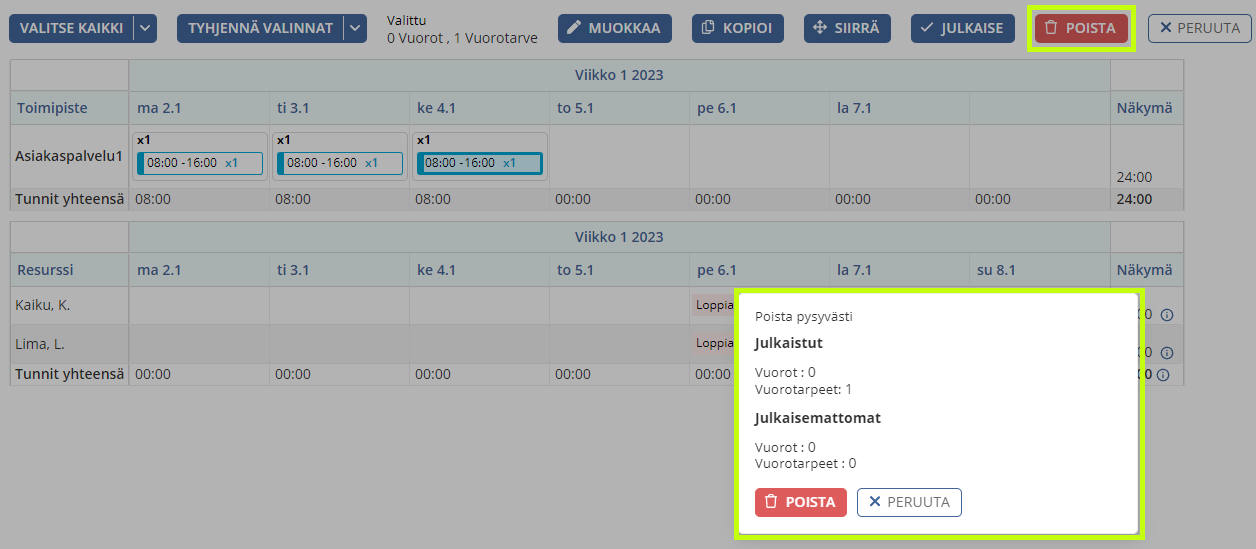Click info icon on resource Tunnit yhteensä row

(x=1164, y=376)
